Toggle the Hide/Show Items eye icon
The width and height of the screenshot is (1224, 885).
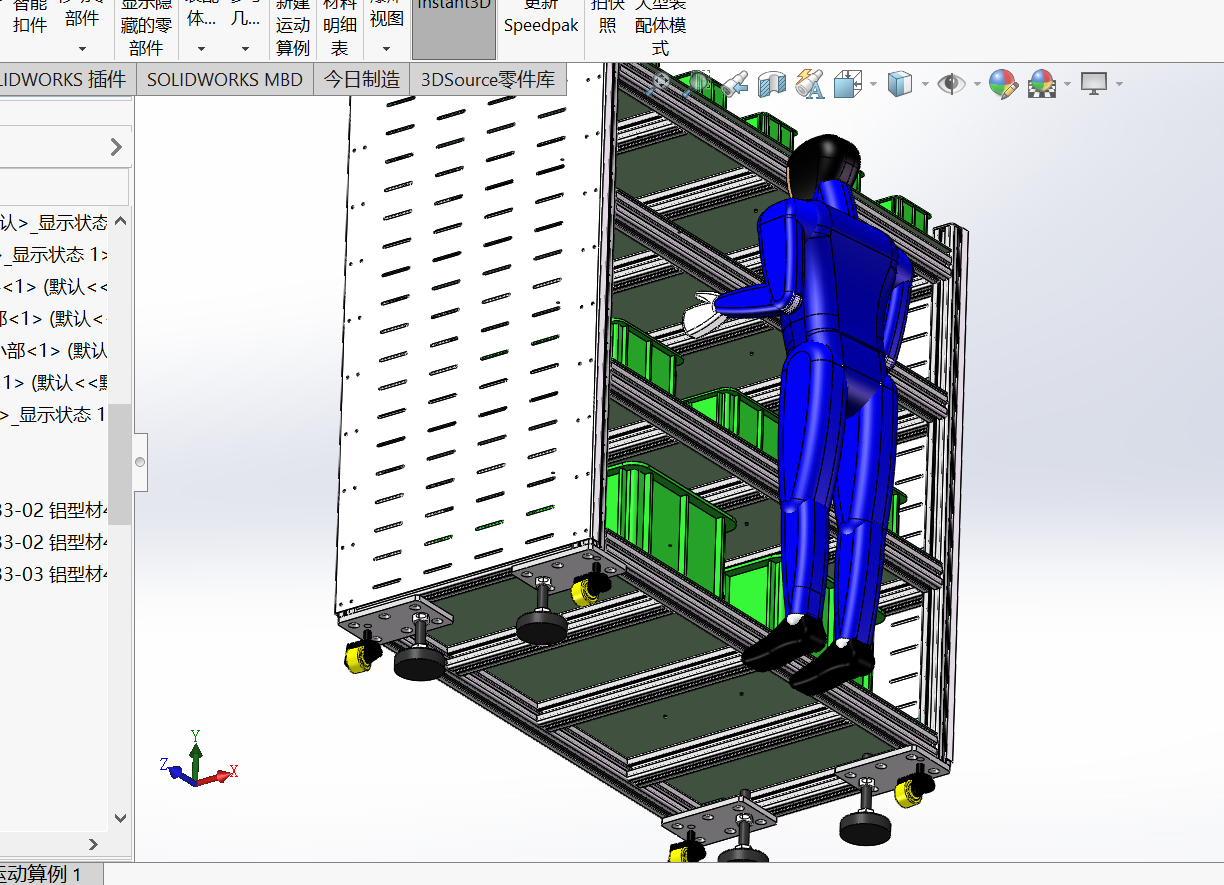pos(951,84)
